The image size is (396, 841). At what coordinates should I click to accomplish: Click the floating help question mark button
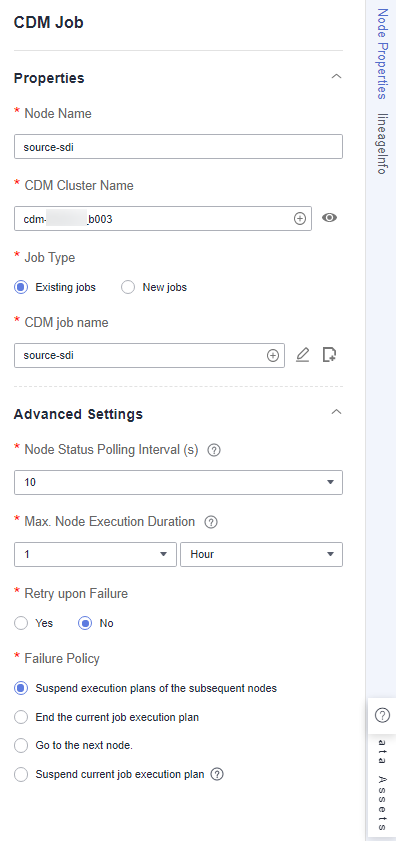382,715
